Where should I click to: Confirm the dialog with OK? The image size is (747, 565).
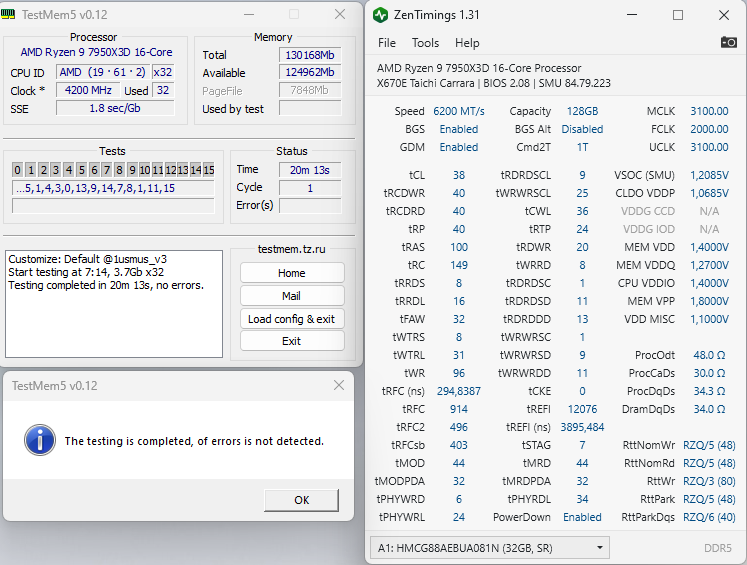[x=302, y=500]
